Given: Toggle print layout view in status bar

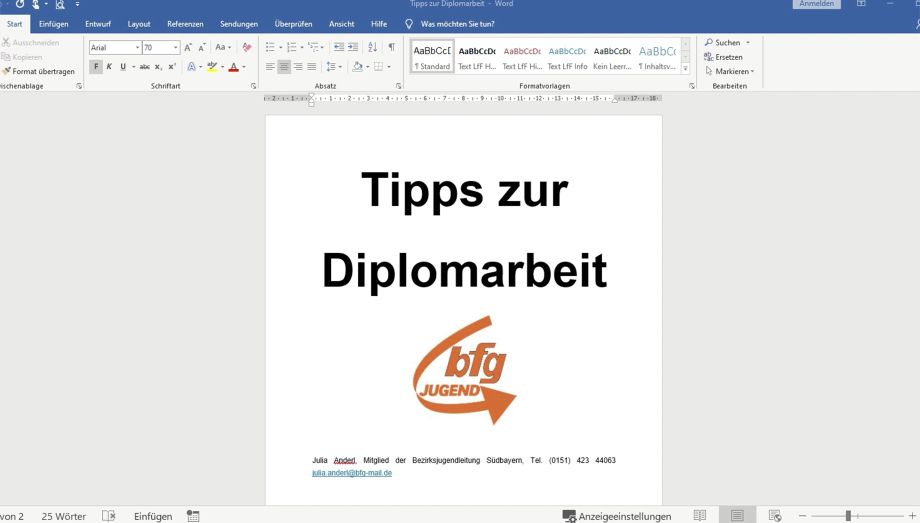Looking at the screenshot, I should 738,515.
